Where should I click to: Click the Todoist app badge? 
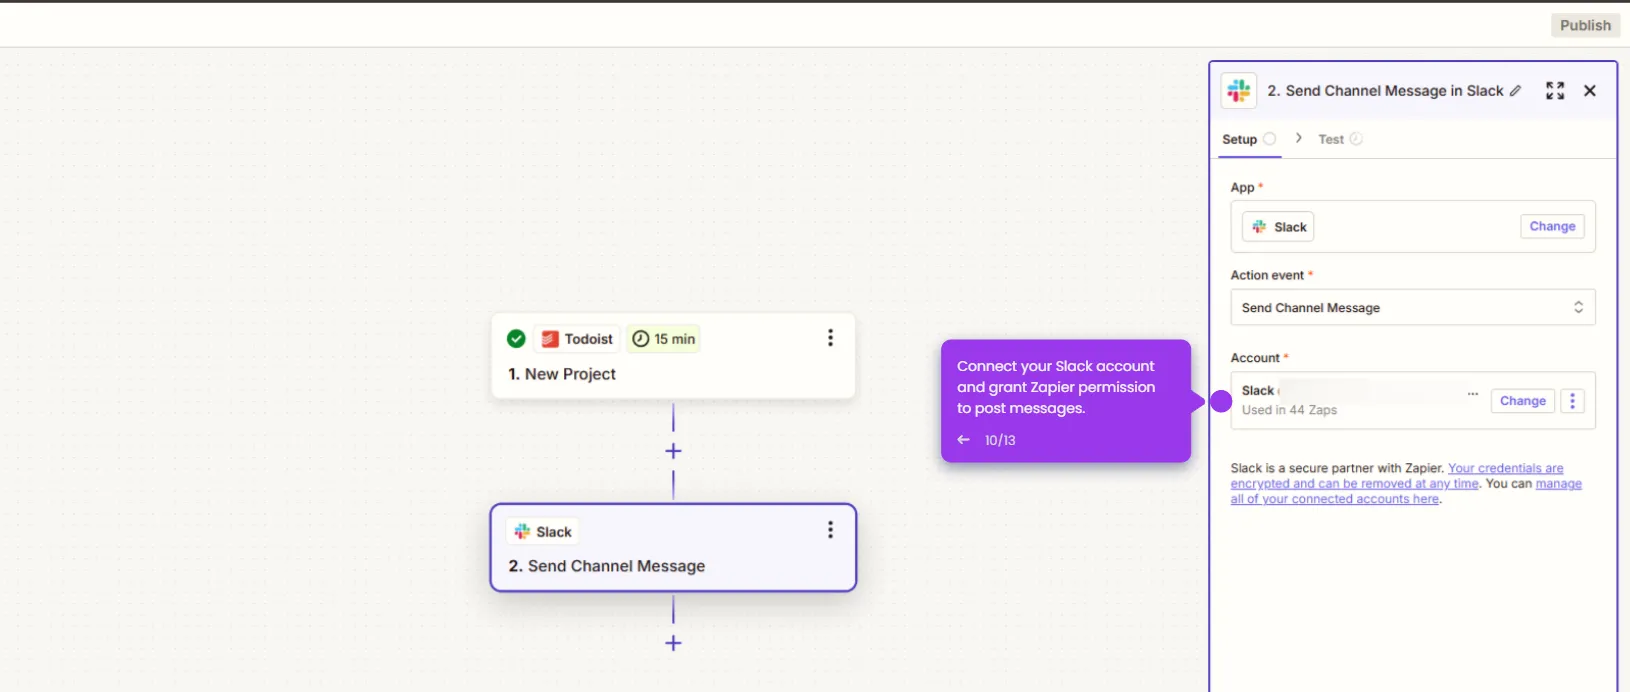tap(577, 339)
